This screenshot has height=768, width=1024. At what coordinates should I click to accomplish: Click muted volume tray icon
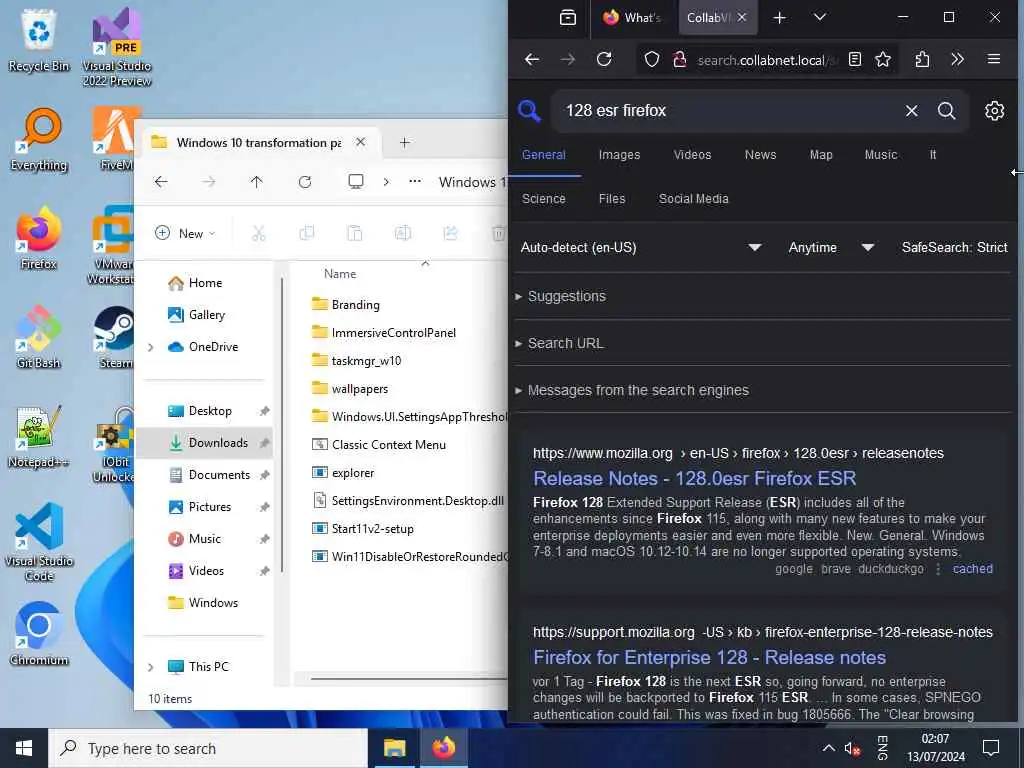click(852, 748)
